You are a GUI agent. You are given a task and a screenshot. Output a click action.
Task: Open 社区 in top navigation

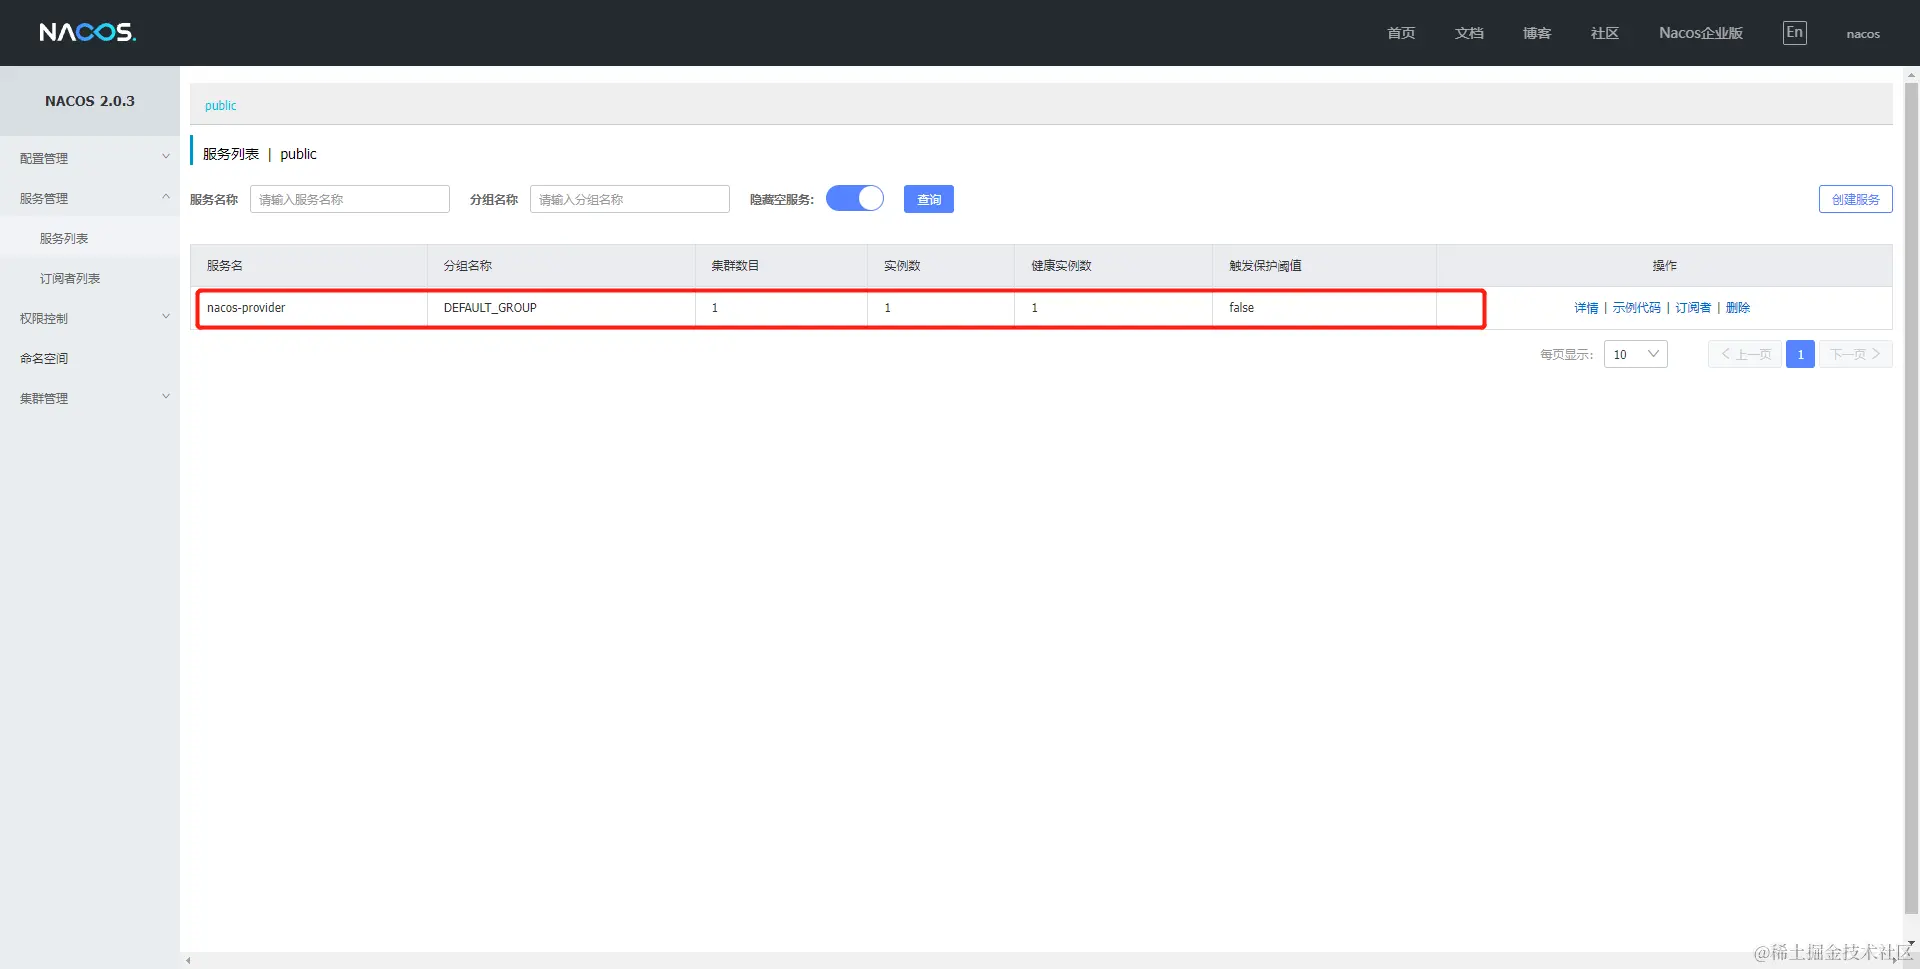(1605, 33)
